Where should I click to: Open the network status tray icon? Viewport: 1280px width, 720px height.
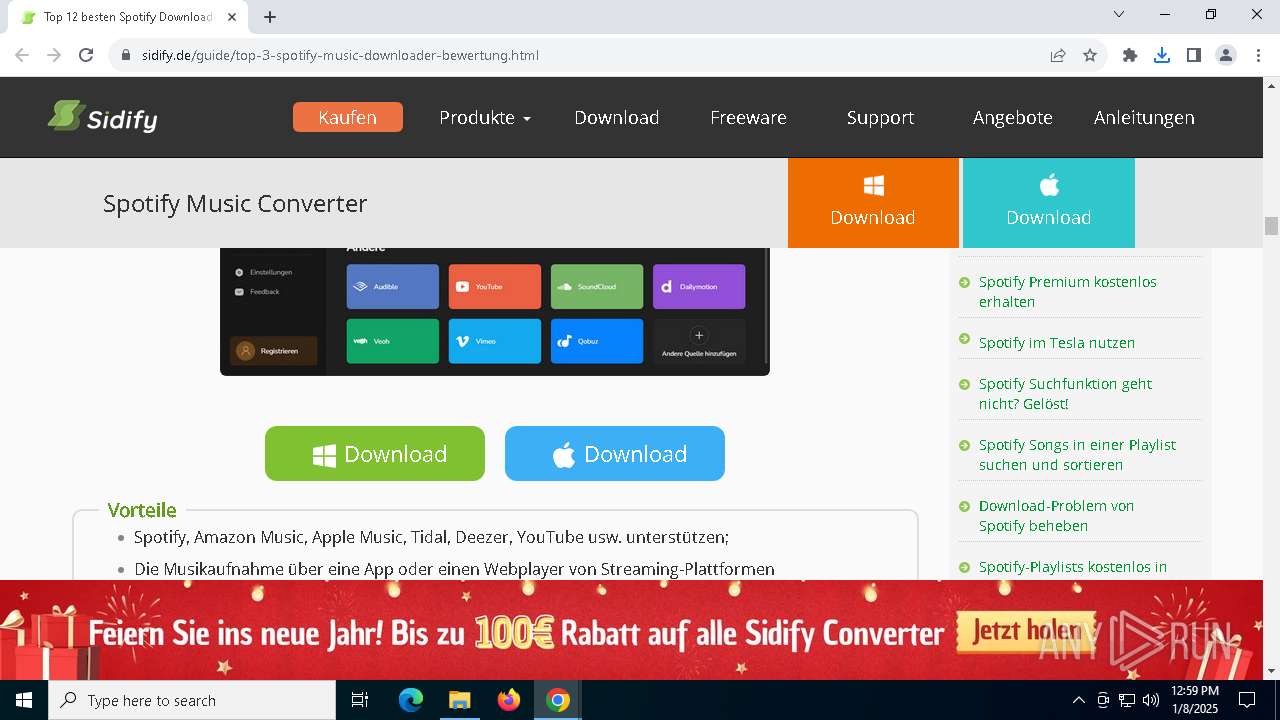click(x=1126, y=700)
